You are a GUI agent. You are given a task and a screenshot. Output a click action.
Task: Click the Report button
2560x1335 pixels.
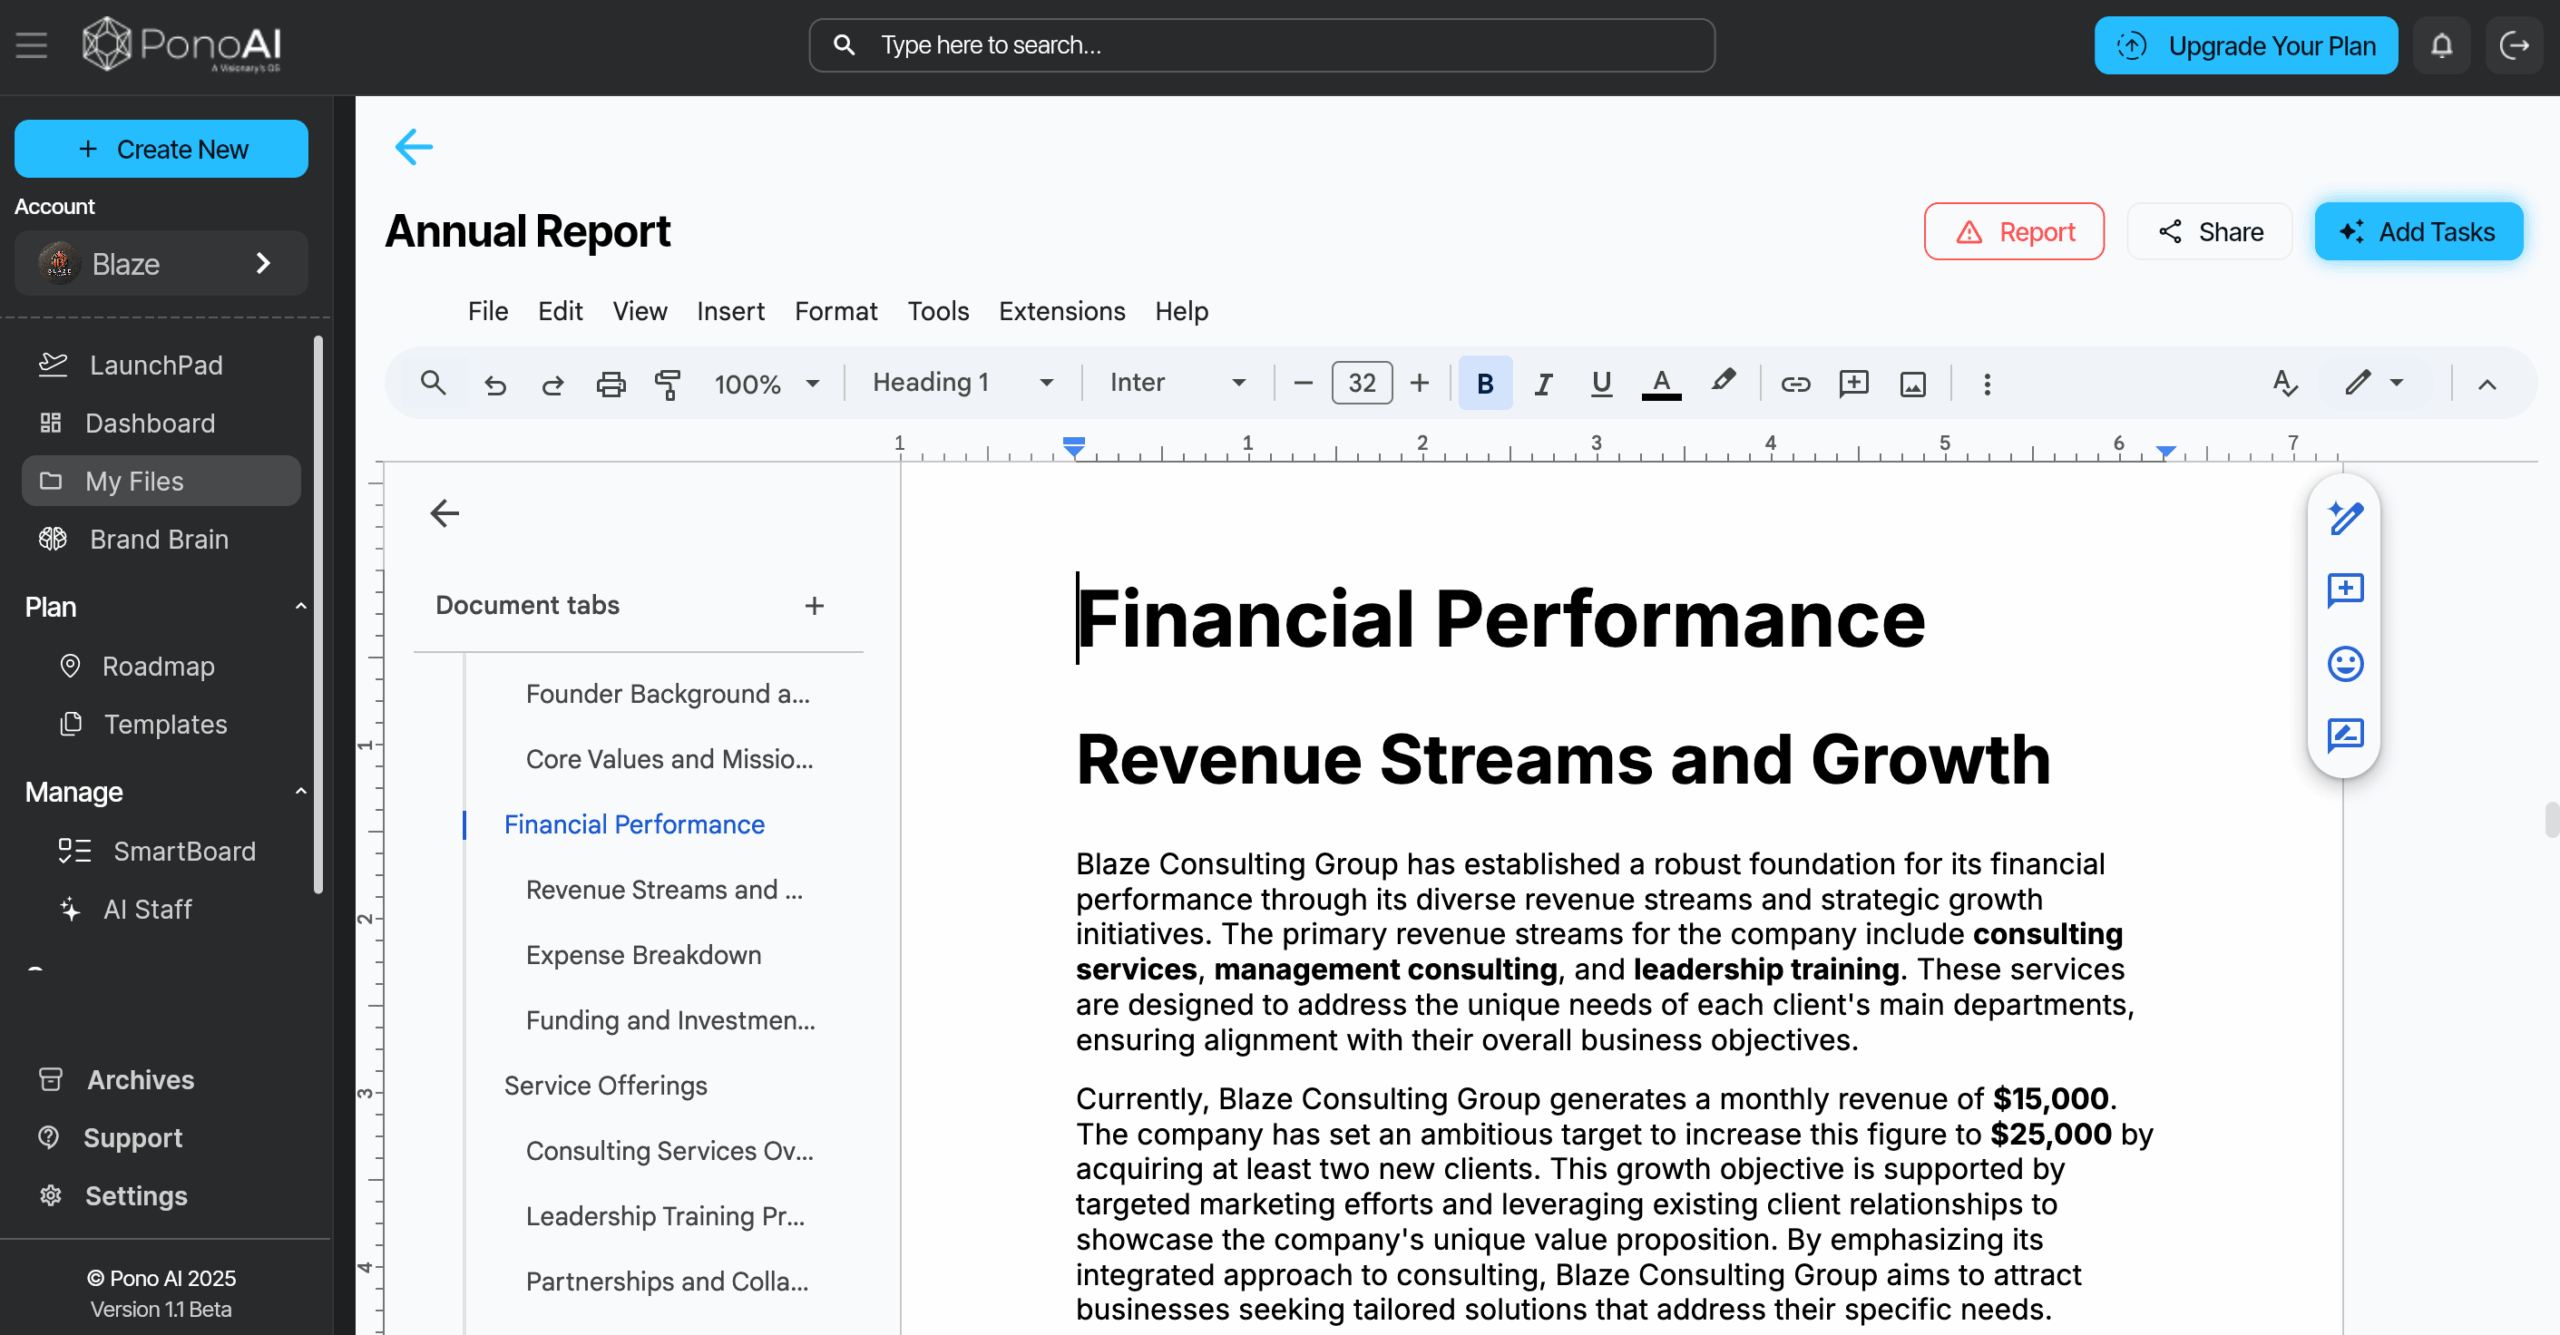[x=2014, y=232]
